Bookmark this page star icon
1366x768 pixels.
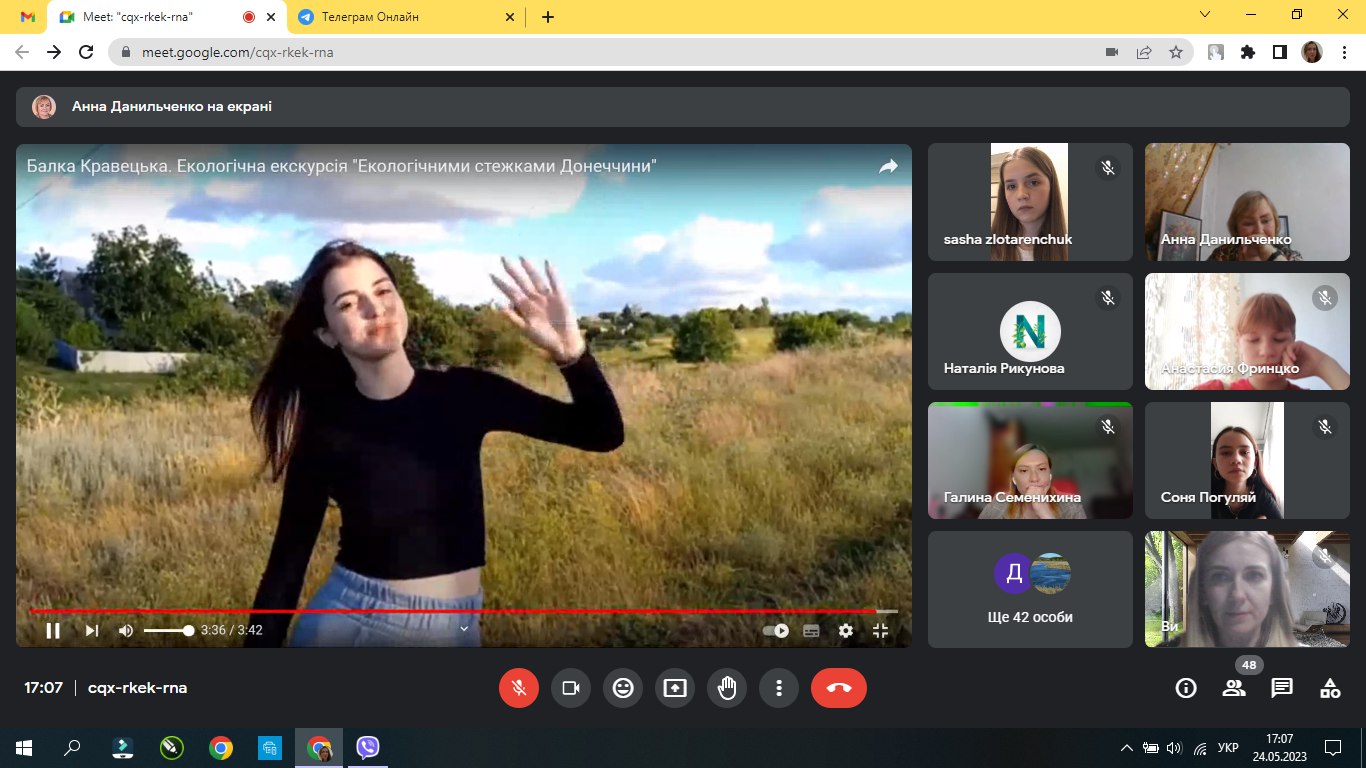pyautogui.click(x=1176, y=52)
